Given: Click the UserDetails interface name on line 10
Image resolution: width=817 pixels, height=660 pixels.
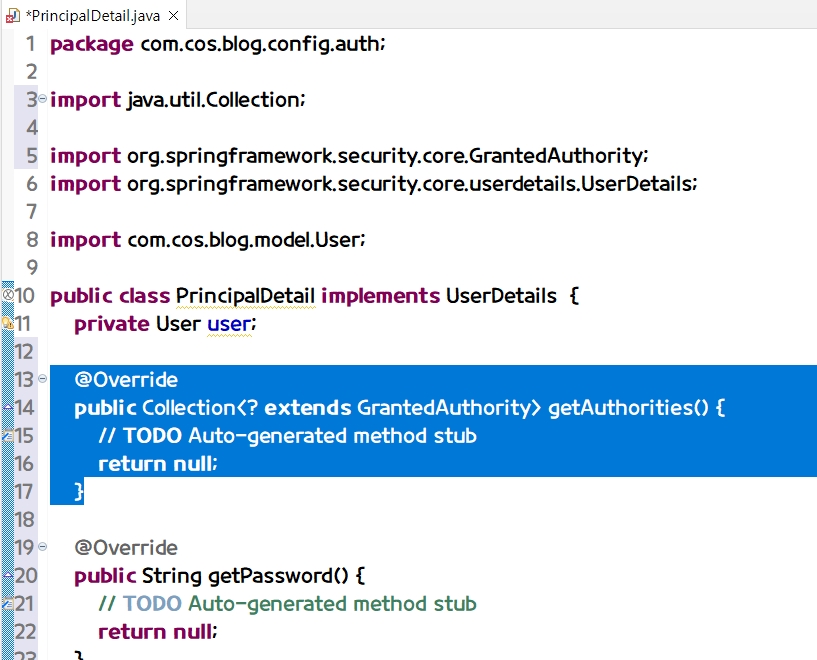Looking at the screenshot, I should coord(501,296).
